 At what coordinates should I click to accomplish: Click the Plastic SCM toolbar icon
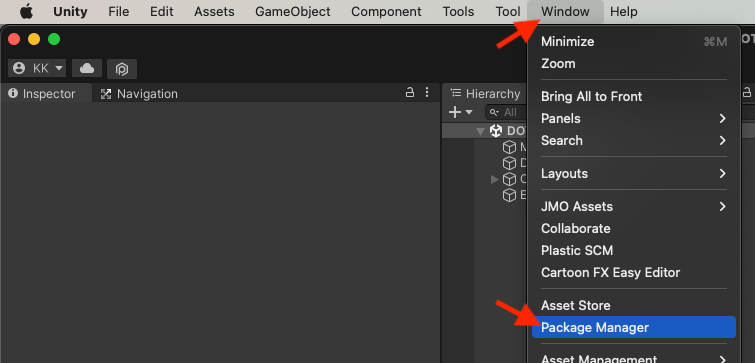click(x=122, y=69)
